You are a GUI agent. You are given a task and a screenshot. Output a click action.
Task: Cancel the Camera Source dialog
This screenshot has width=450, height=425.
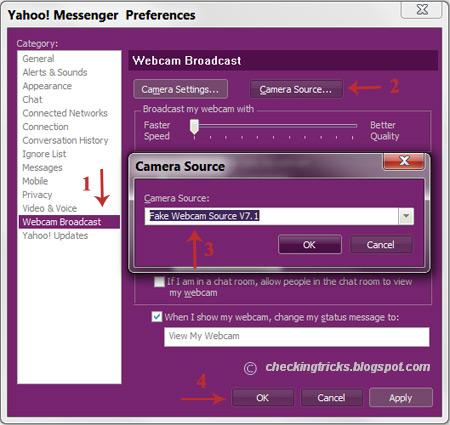(x=381, y=245)
